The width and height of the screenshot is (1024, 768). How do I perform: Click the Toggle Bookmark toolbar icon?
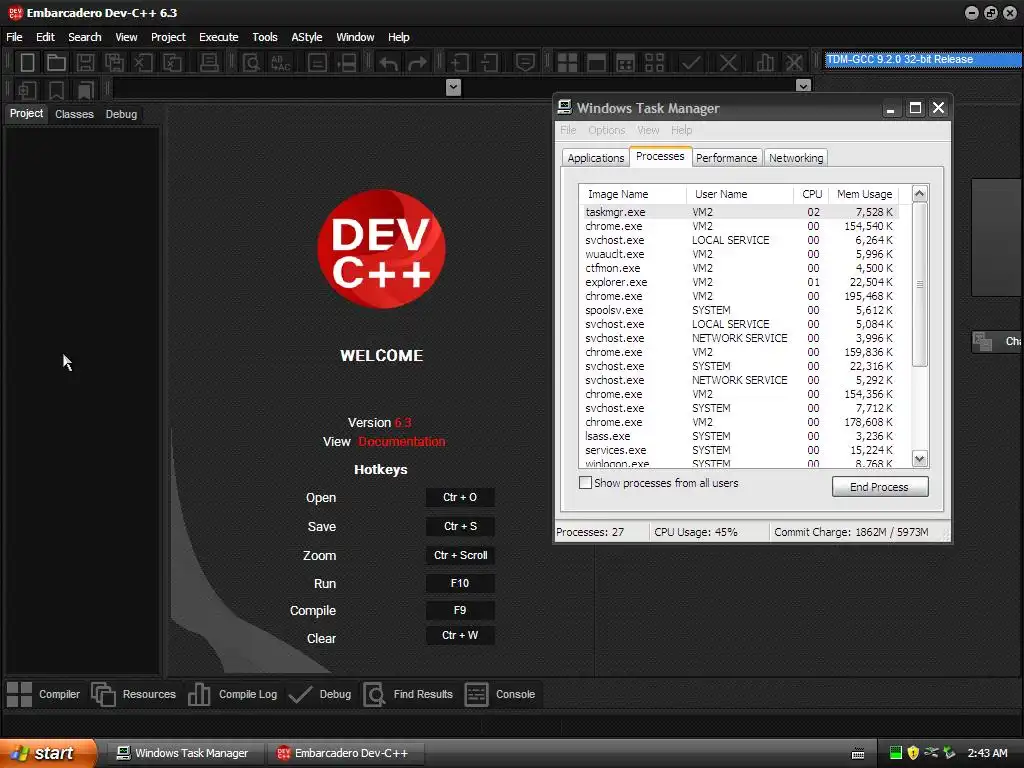click(56, 89)
